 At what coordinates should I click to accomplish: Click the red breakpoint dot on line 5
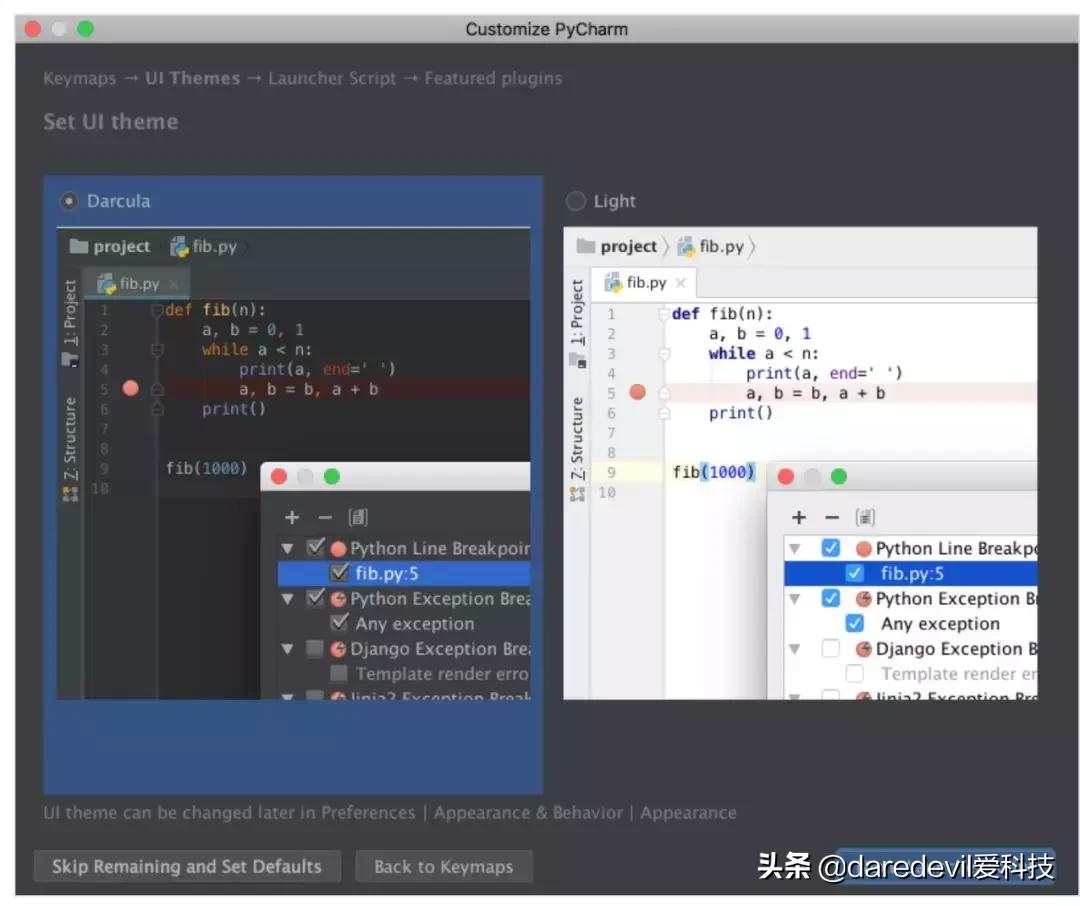point(130,389)
